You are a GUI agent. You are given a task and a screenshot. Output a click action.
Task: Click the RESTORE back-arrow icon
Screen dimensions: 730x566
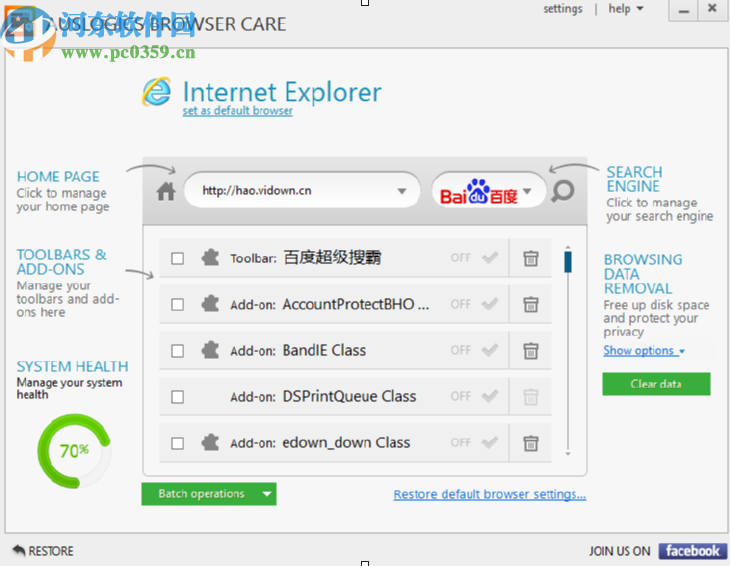[x=19, y=551]
